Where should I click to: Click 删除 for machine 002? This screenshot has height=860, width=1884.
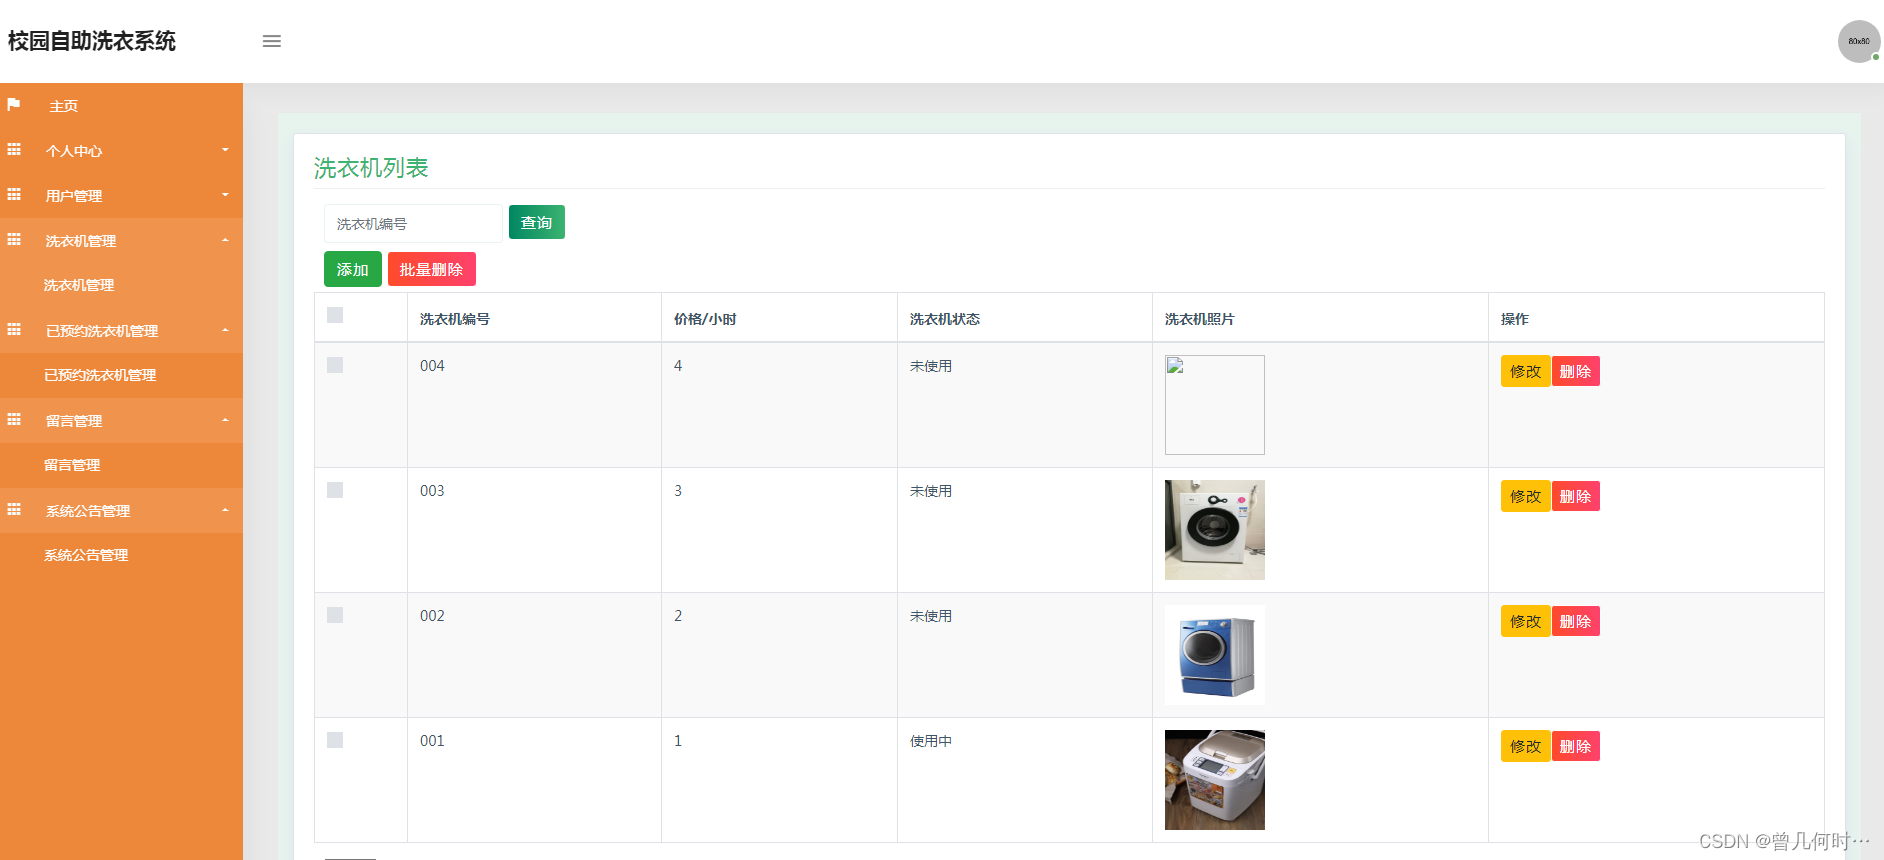click(x=1576, y=621)
